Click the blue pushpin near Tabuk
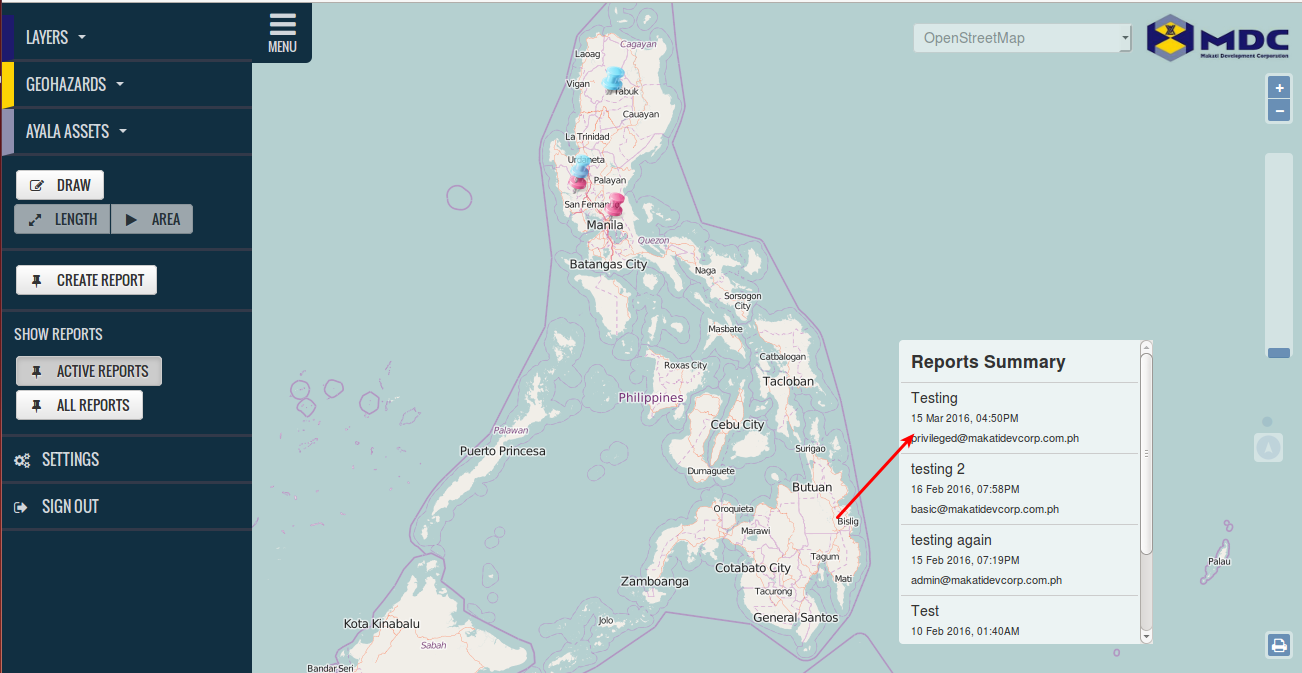The image size is (1302, 673). pos(614,80)
